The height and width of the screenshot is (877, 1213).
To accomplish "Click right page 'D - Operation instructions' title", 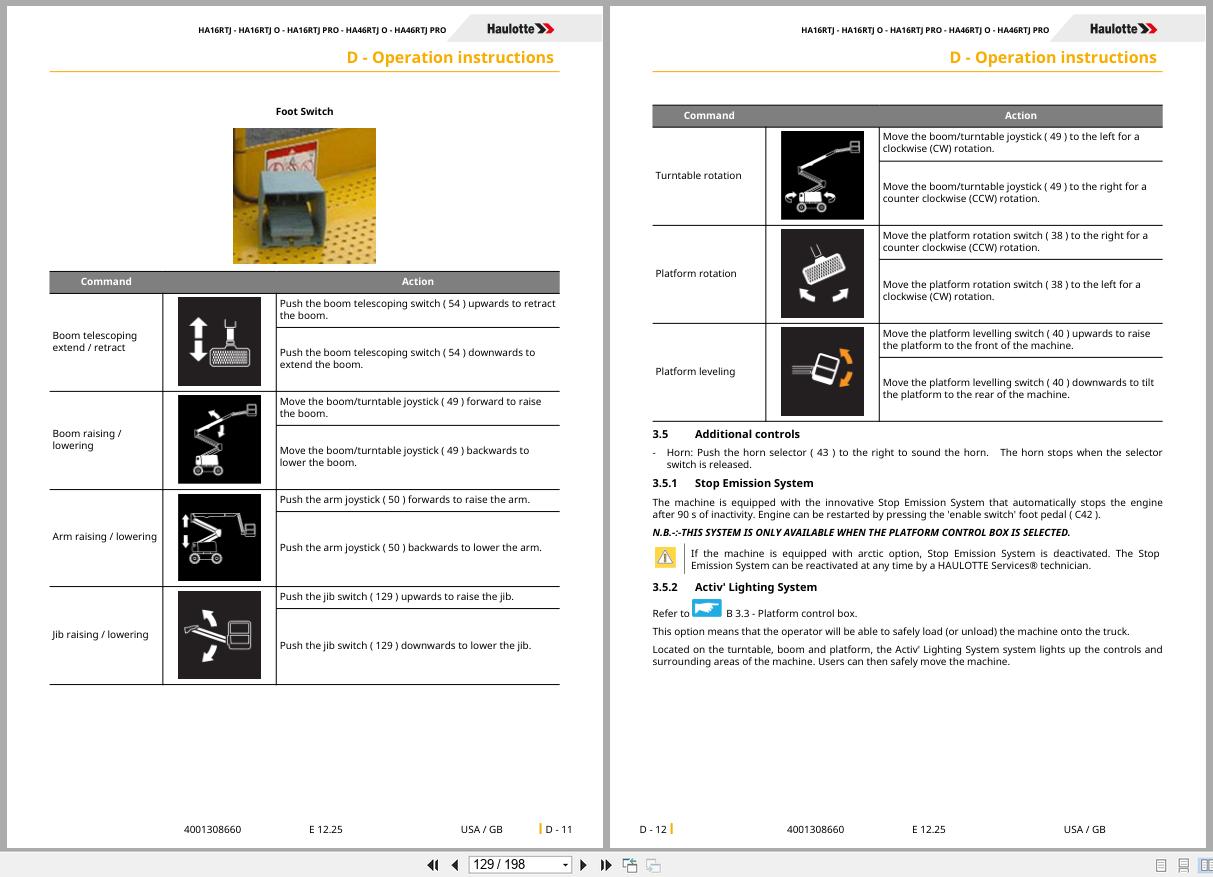I will click(x=1053, y=57).
